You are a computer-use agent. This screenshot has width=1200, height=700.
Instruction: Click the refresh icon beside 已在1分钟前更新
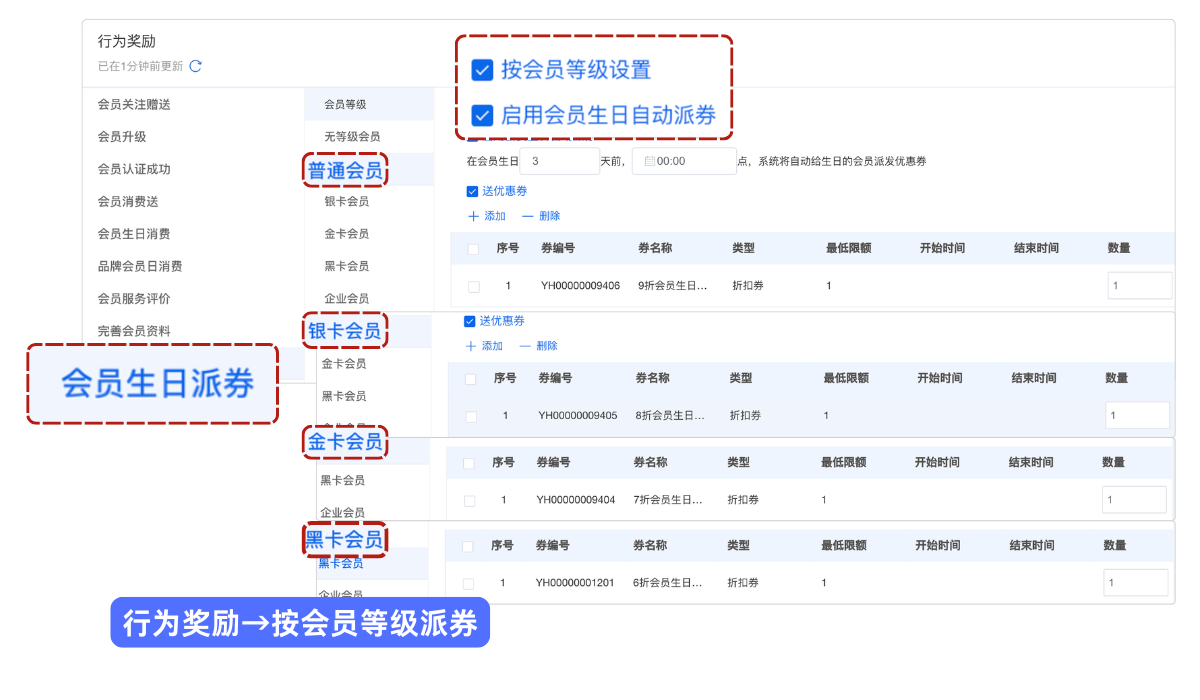point(196,67)
